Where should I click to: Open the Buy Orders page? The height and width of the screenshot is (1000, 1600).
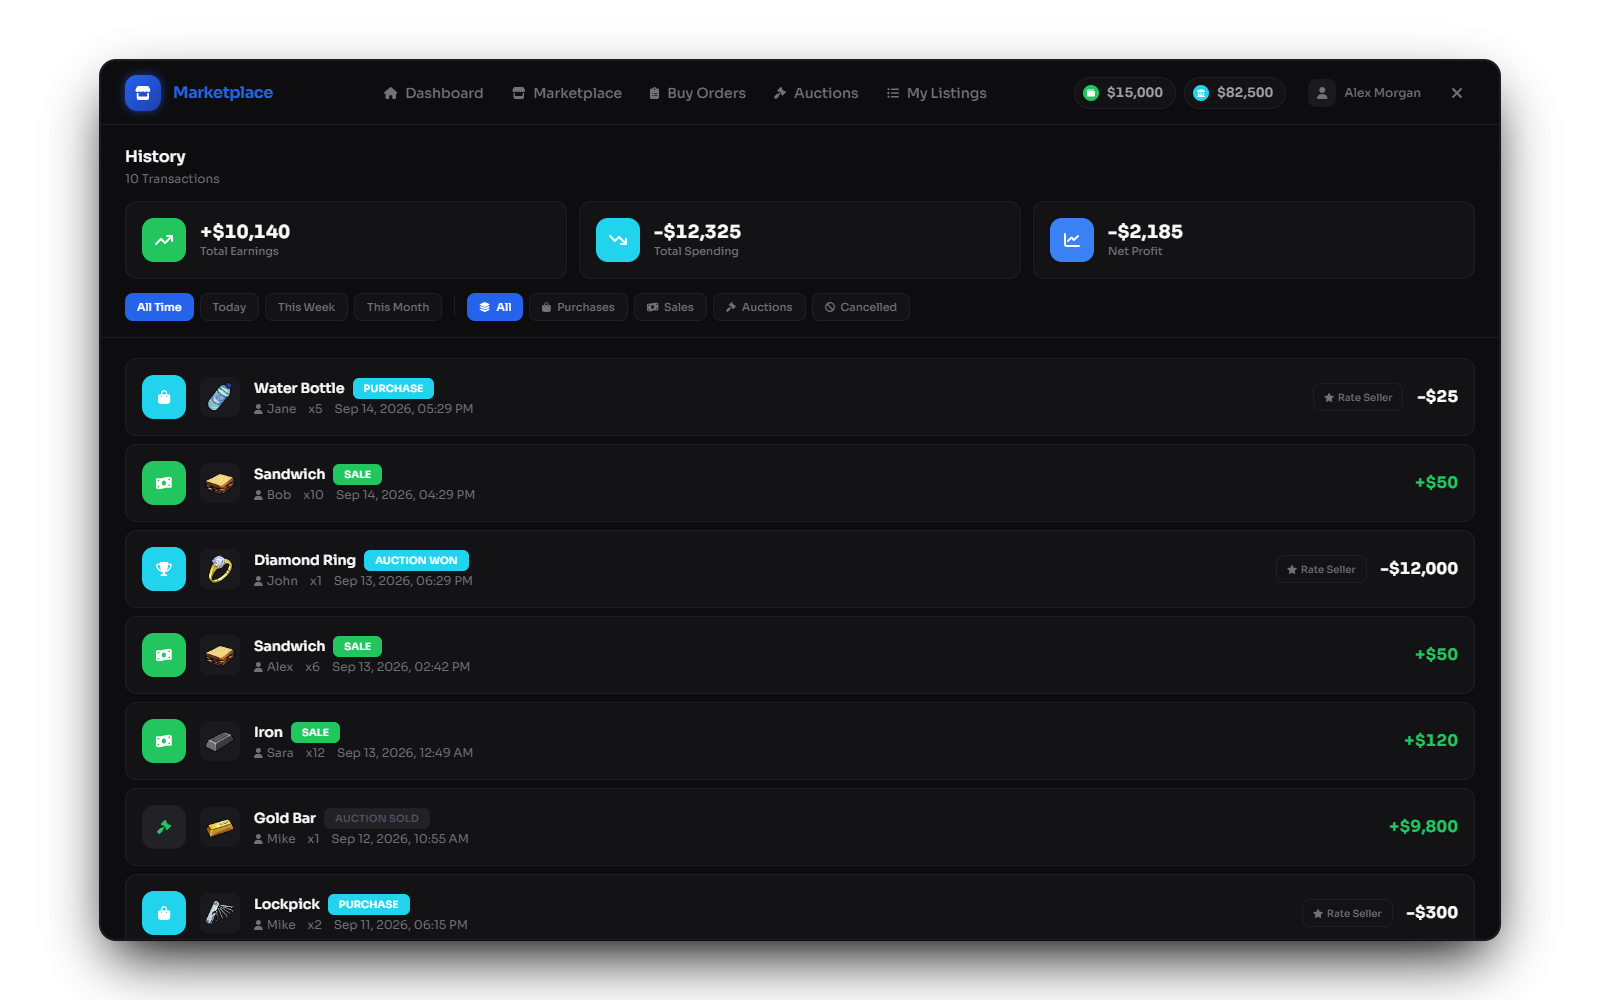click(x=697, y=93)
